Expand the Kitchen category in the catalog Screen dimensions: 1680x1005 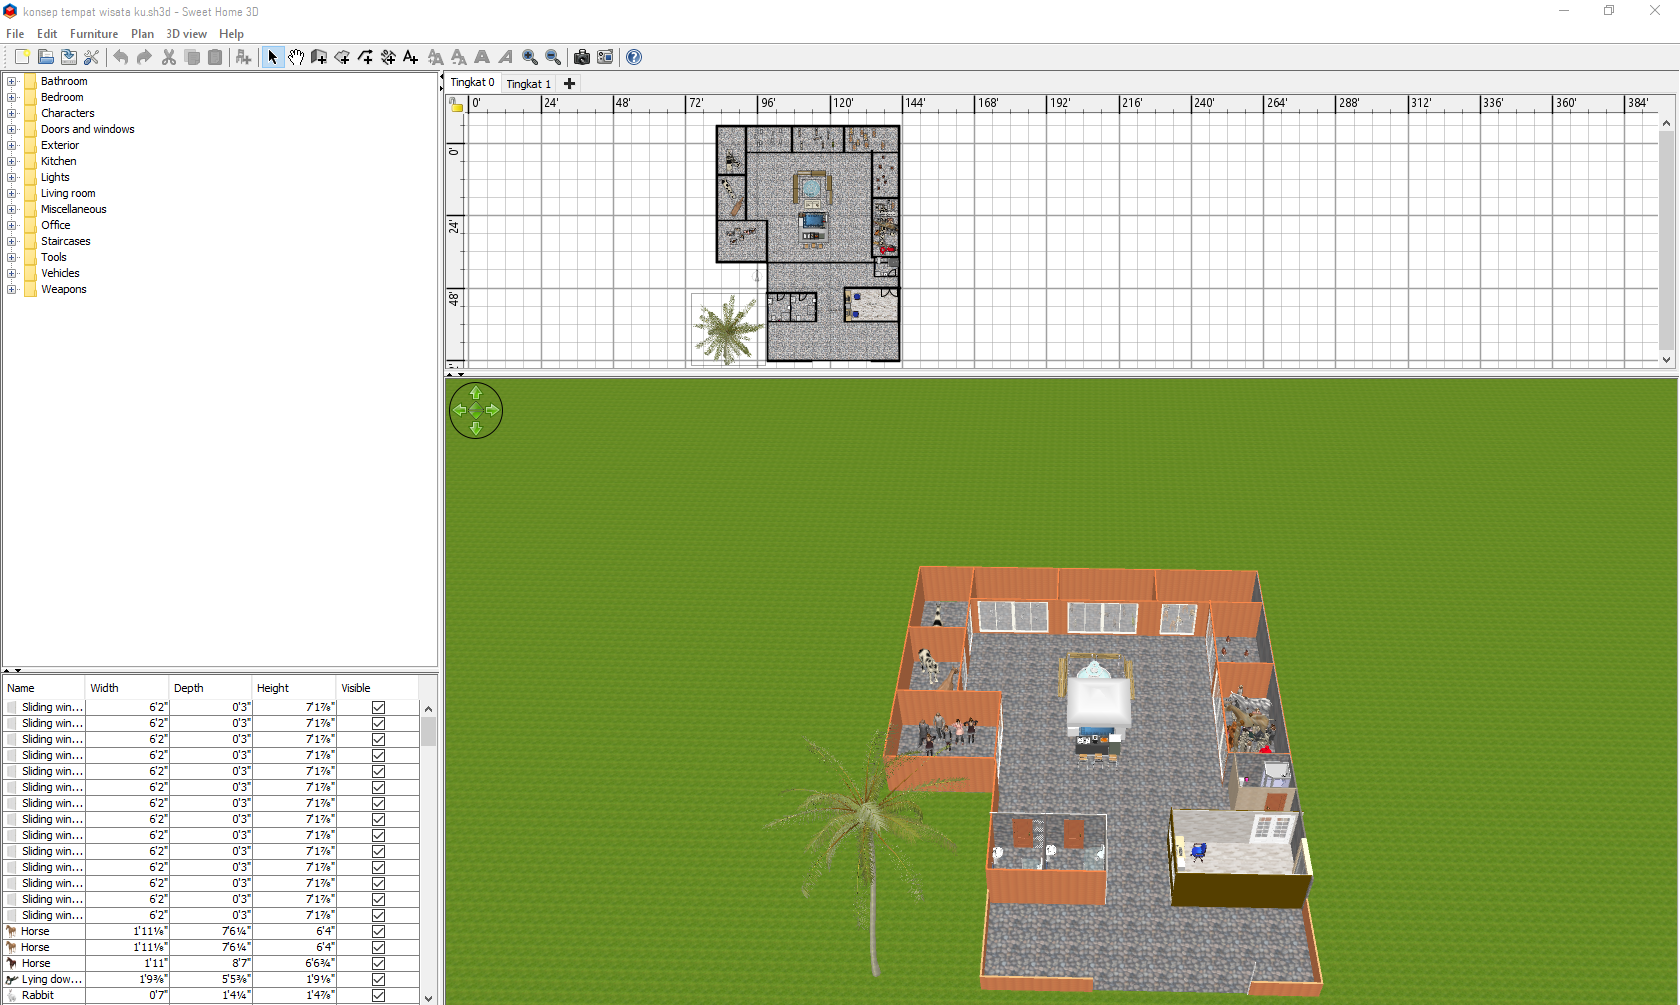[x=12, y=161]
